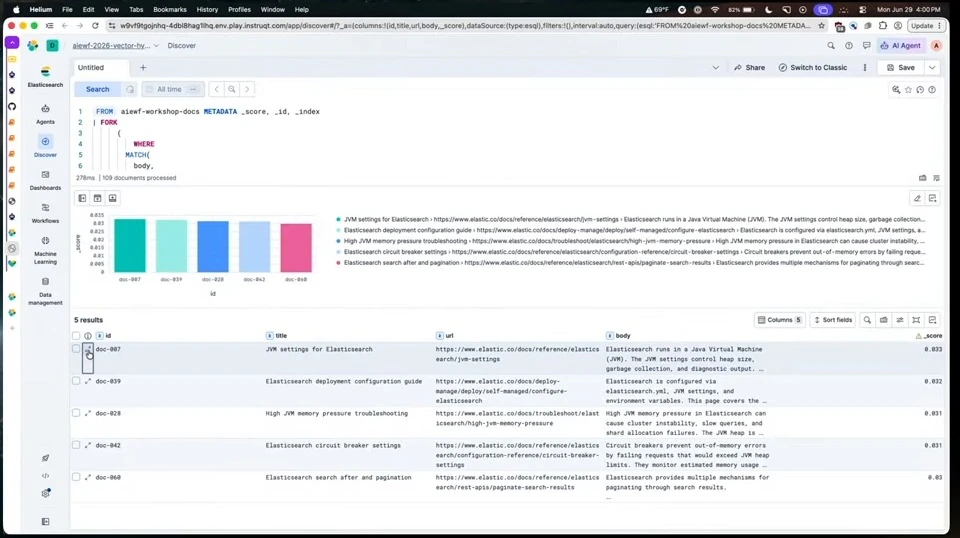Open the AI Agent panel
960x538 pixels.
coord(900,45)
